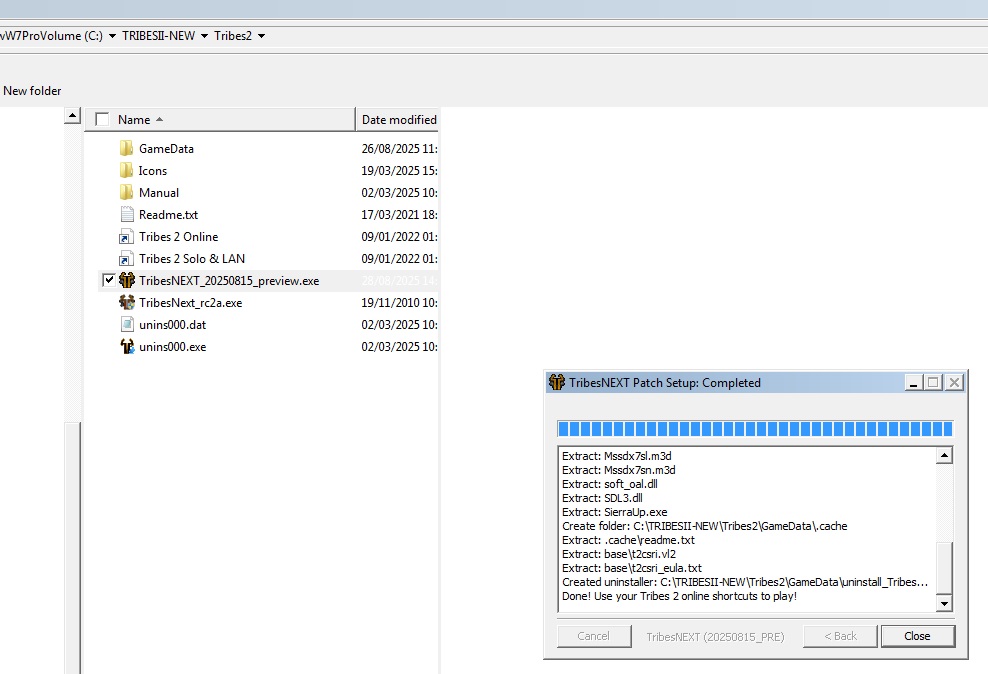This screenshot has width=988, height=674.
Task: Toggle the select-all checkbox in Name header
Action: (102, 119)
